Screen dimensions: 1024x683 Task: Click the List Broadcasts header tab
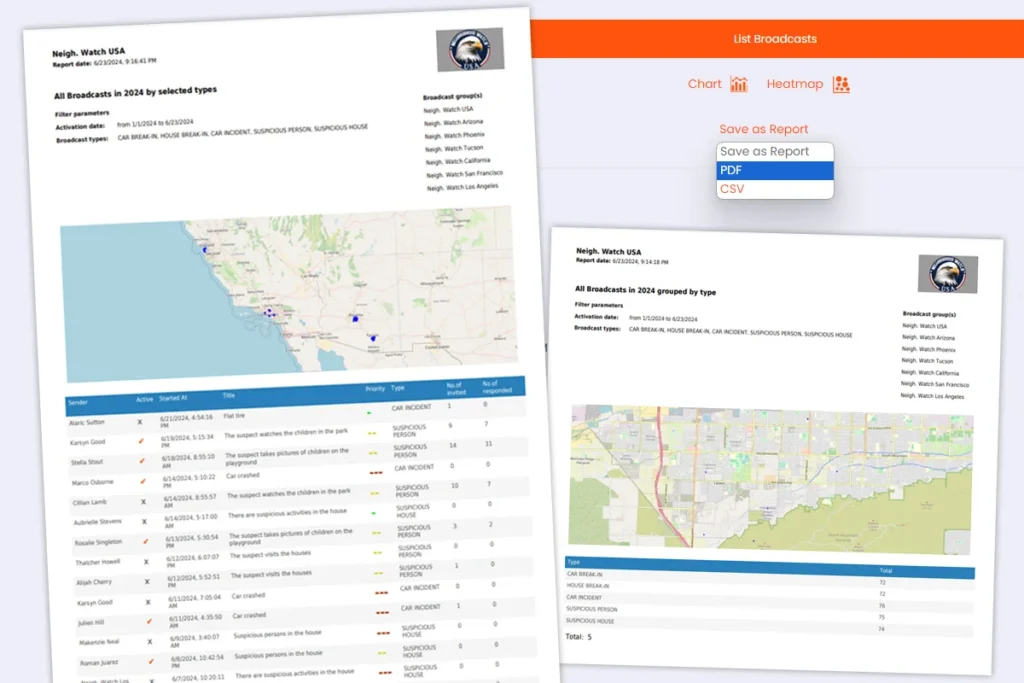coord(774,38)
